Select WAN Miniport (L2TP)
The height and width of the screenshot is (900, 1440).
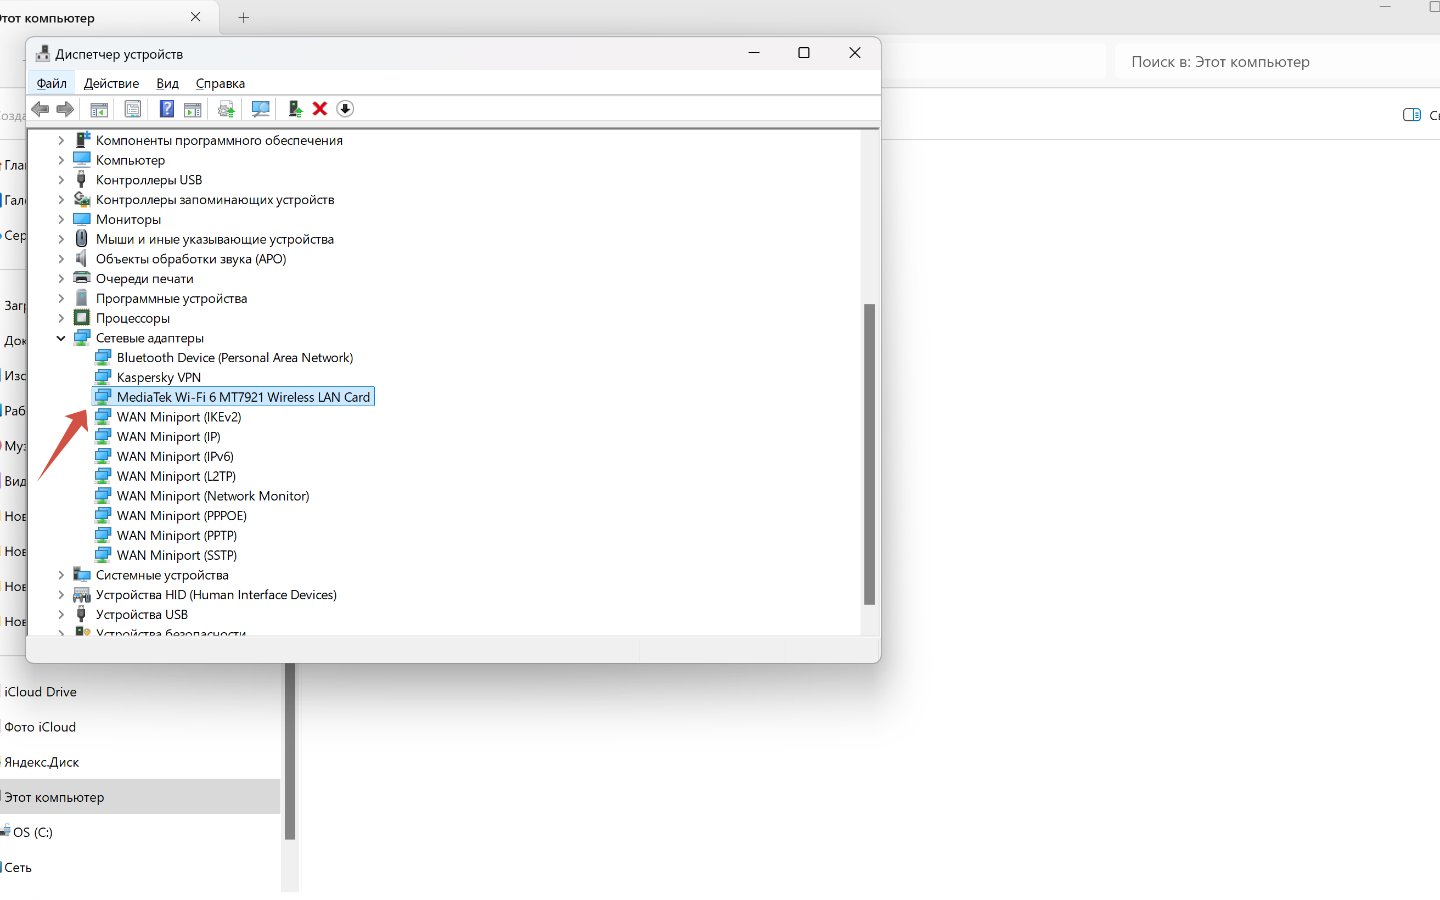pos(176,476)
